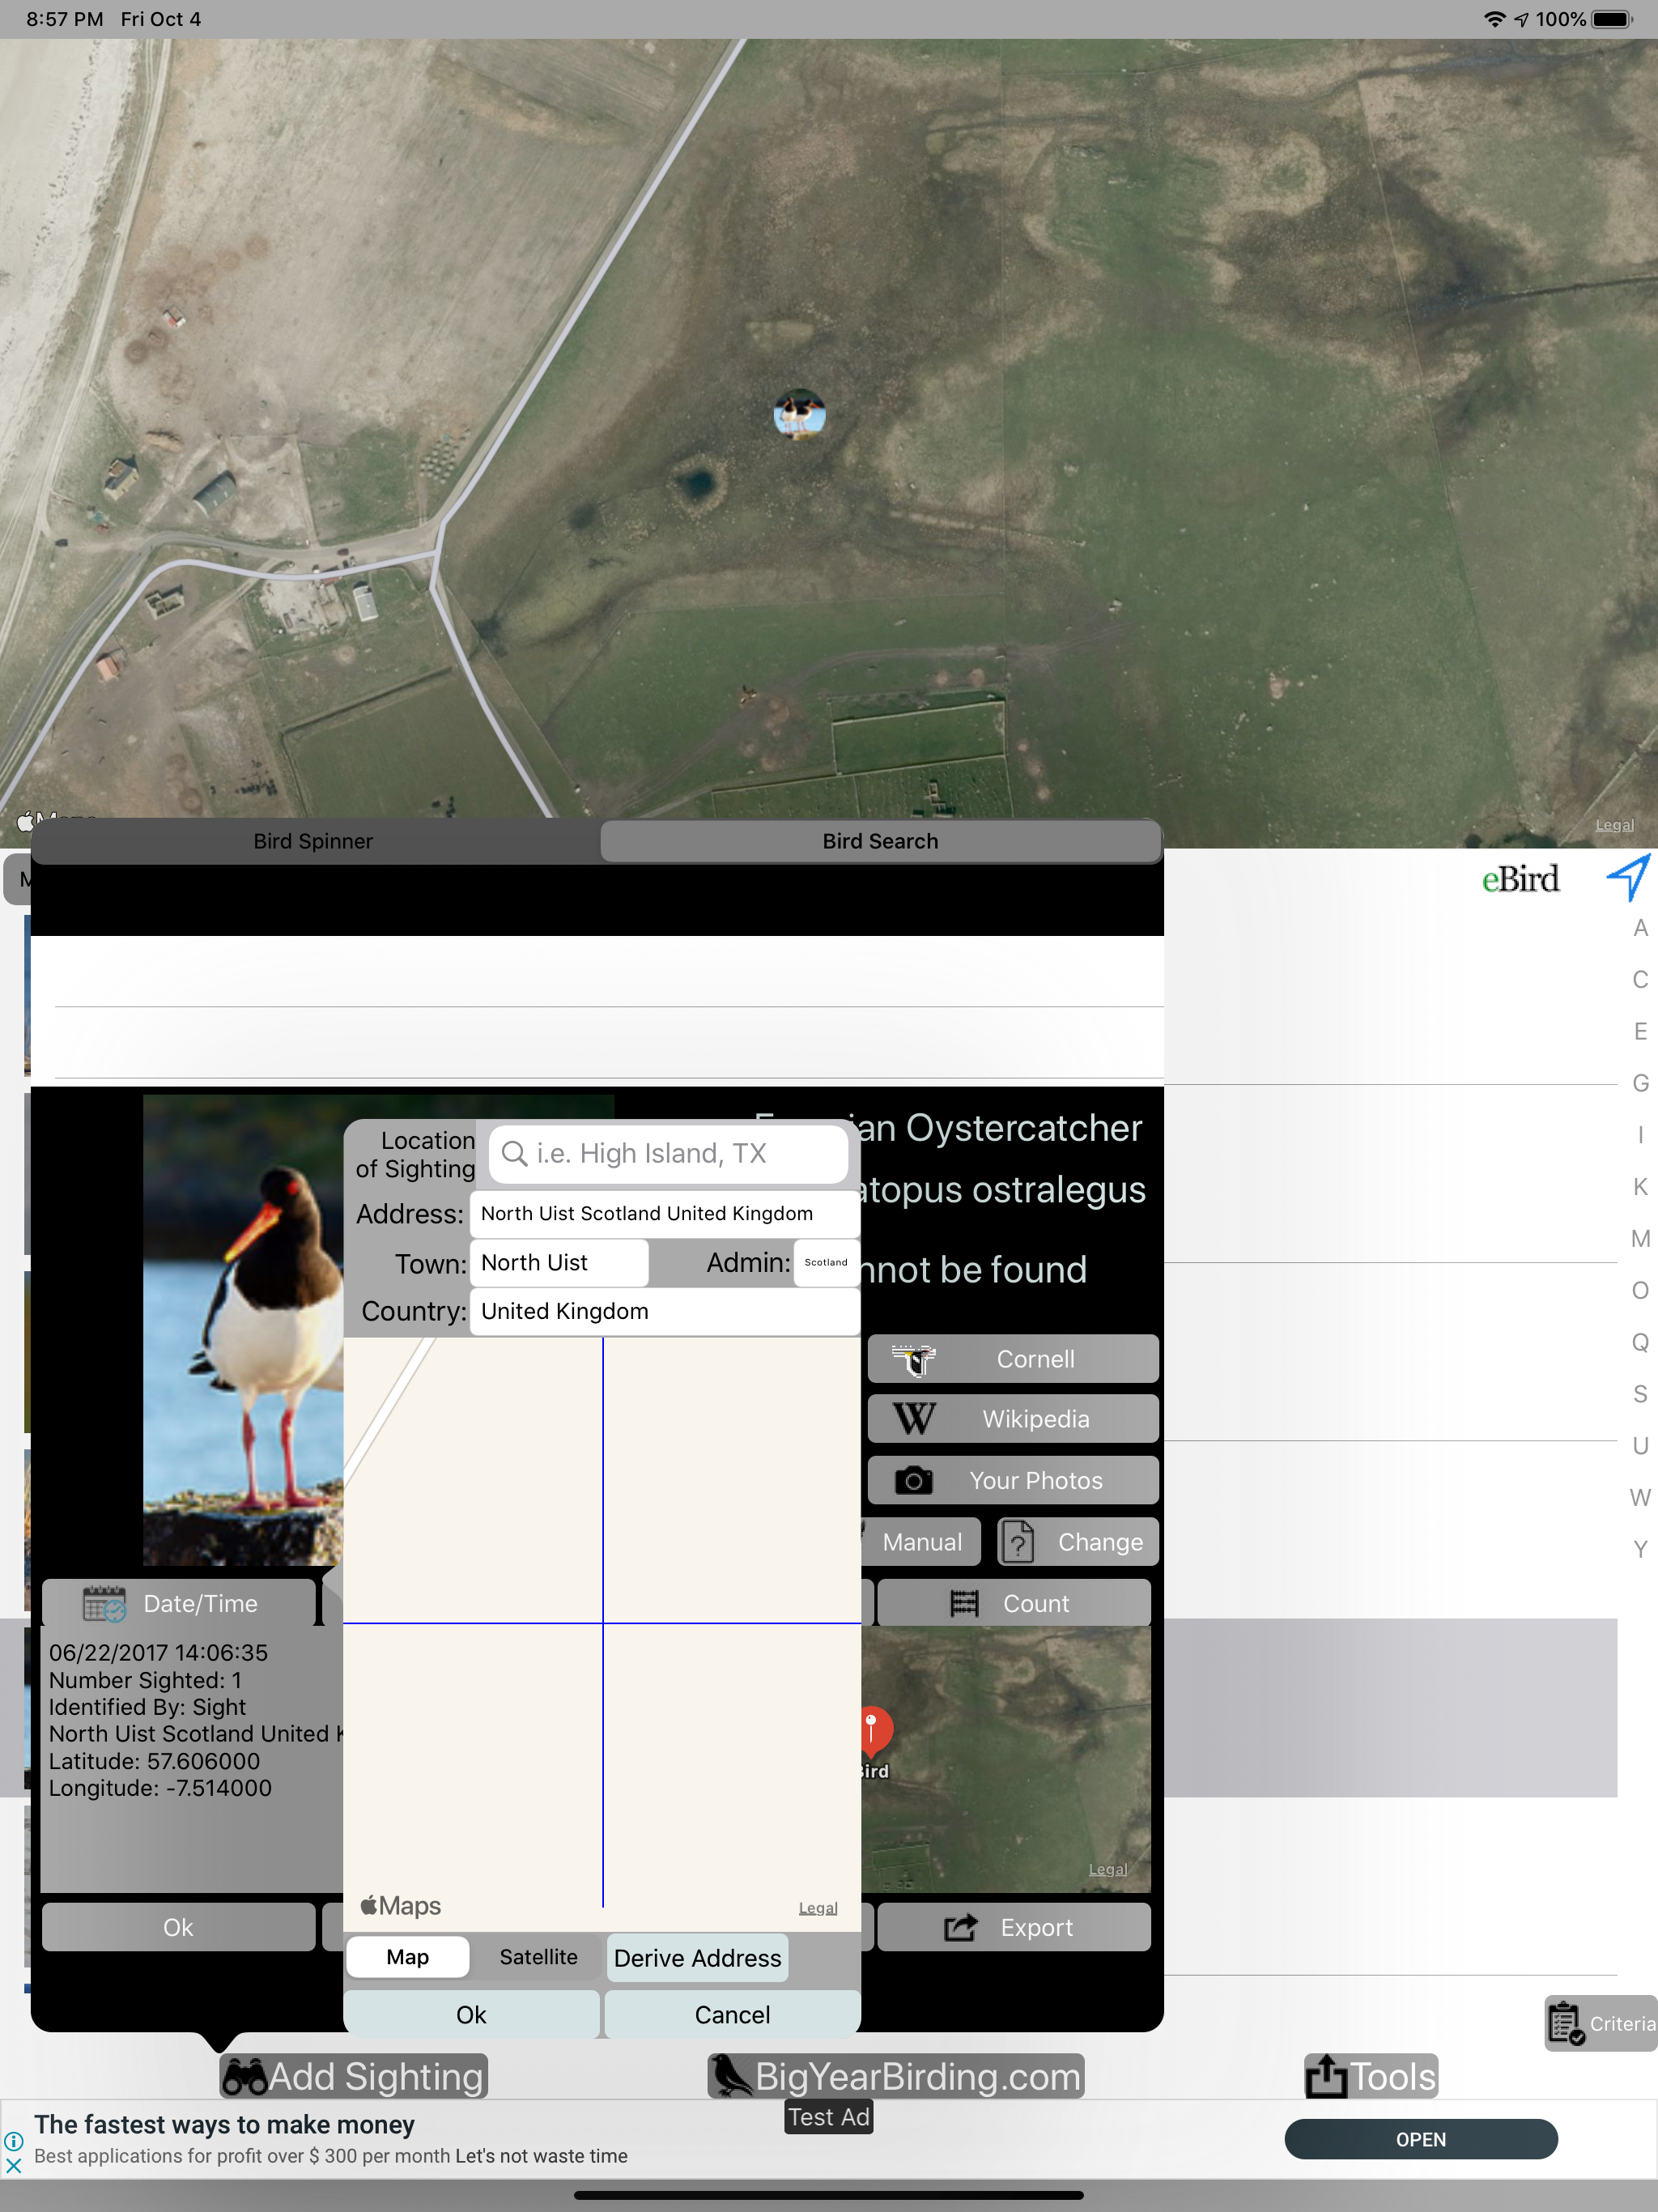Viewport: 1658px width, 2212px height.
Task: Click the question document icon on Change
Action: point(1018,1542)
